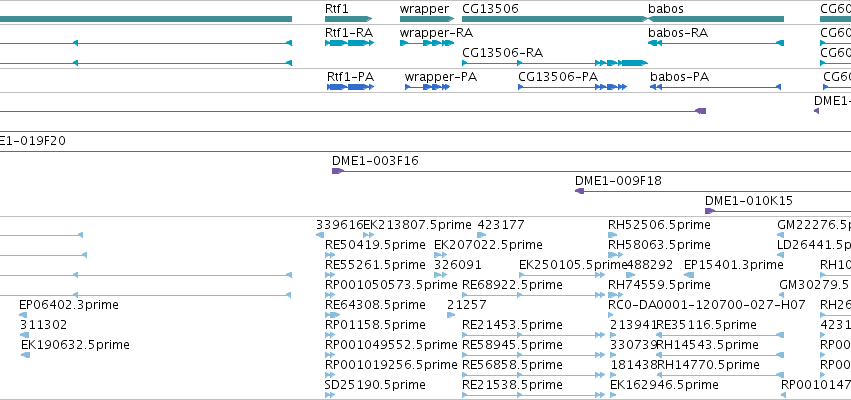Open EST 339616
Viewport: 851px width, 400px height.
tap(339, 225)
